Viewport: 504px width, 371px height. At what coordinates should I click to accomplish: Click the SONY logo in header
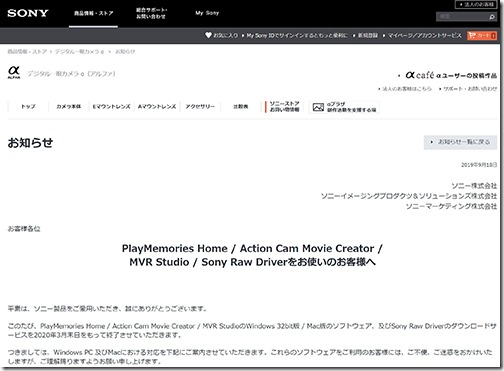[x=28, y=13]
